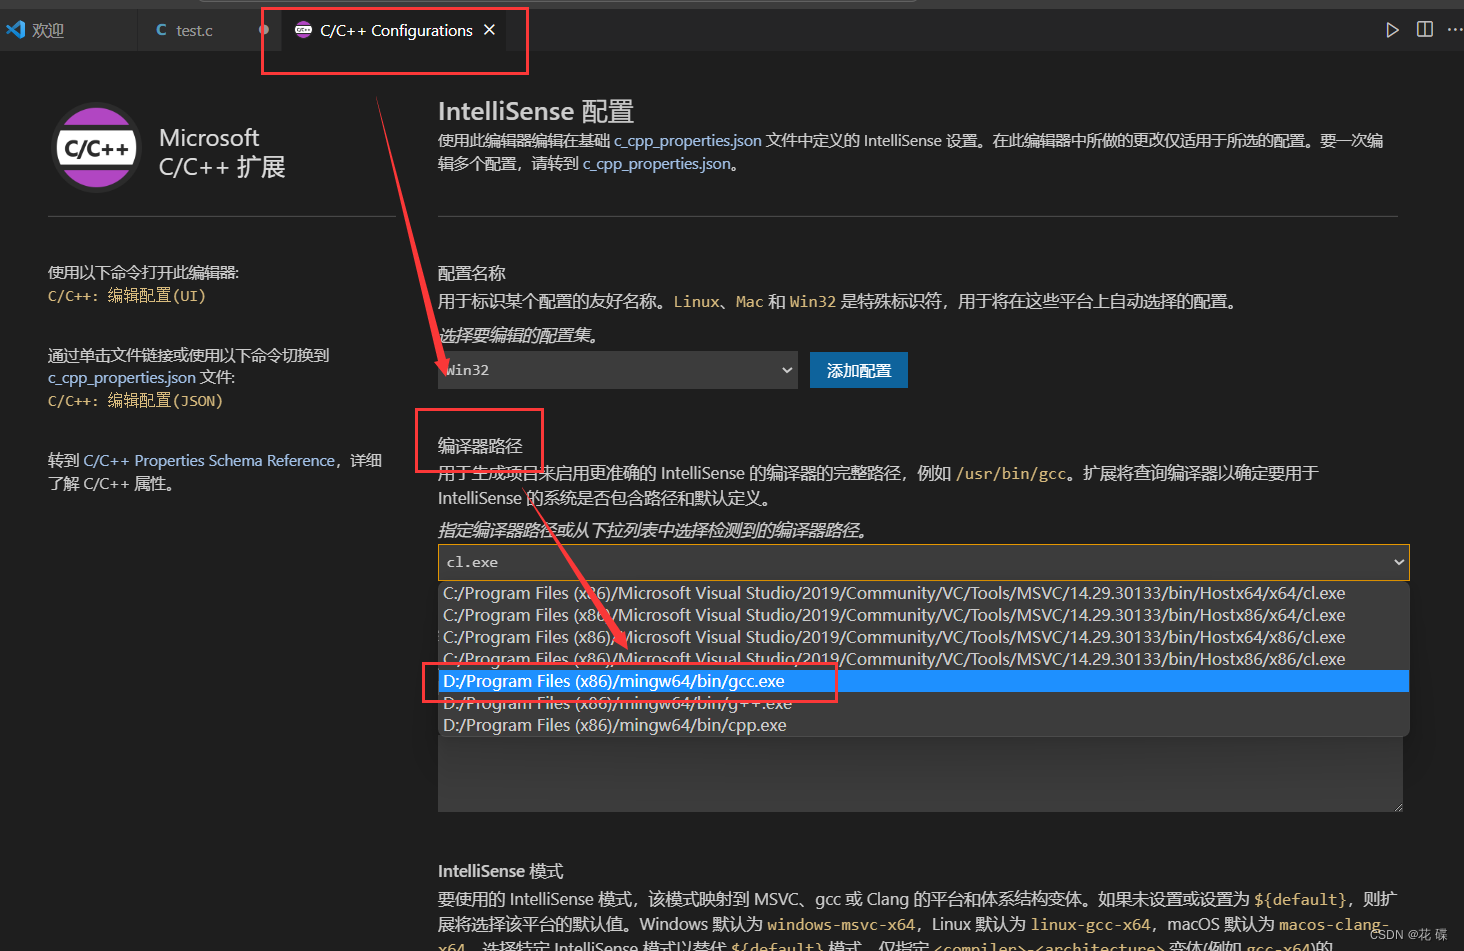Click the windows-msvc-x64 default mode text
Image resolution: width=1464 pixels, height=951 pixels.
point(841,925)
